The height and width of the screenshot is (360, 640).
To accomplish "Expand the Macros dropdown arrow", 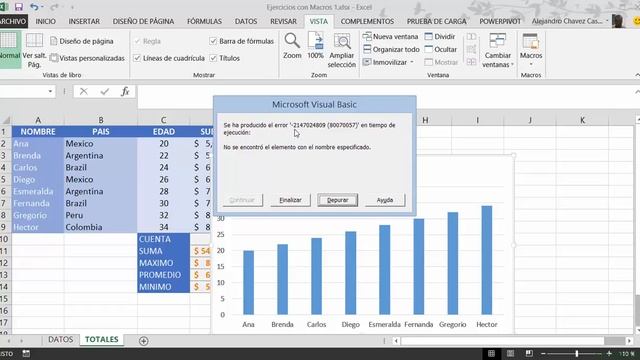I will (531, 64).
